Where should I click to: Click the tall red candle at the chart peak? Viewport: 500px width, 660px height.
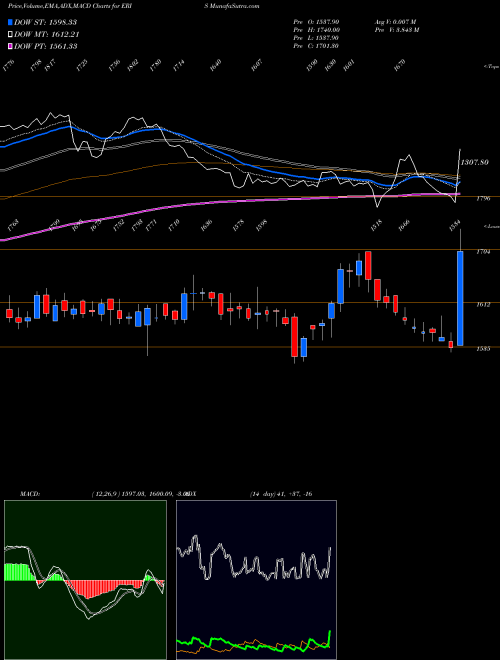coord(368,265)
